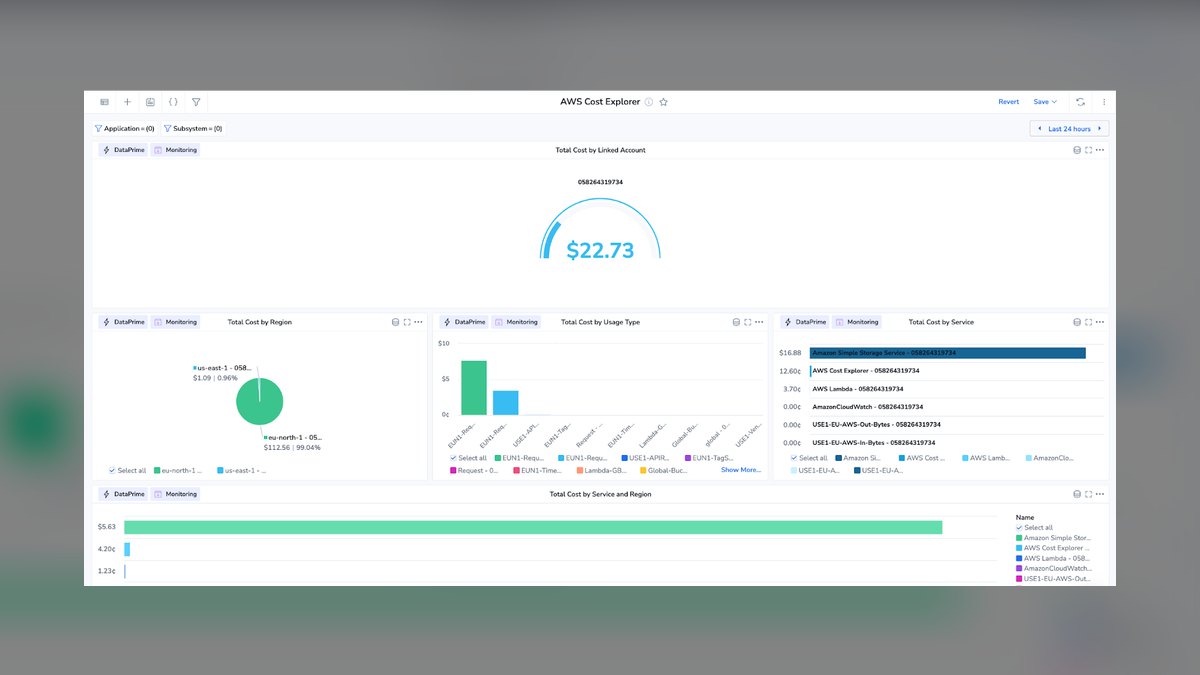Image resolution: width=1200 pixels, height=675 pixels.
Task: Click the Amazon Simple Storage Service bar
Action: [x=947, y=353]
